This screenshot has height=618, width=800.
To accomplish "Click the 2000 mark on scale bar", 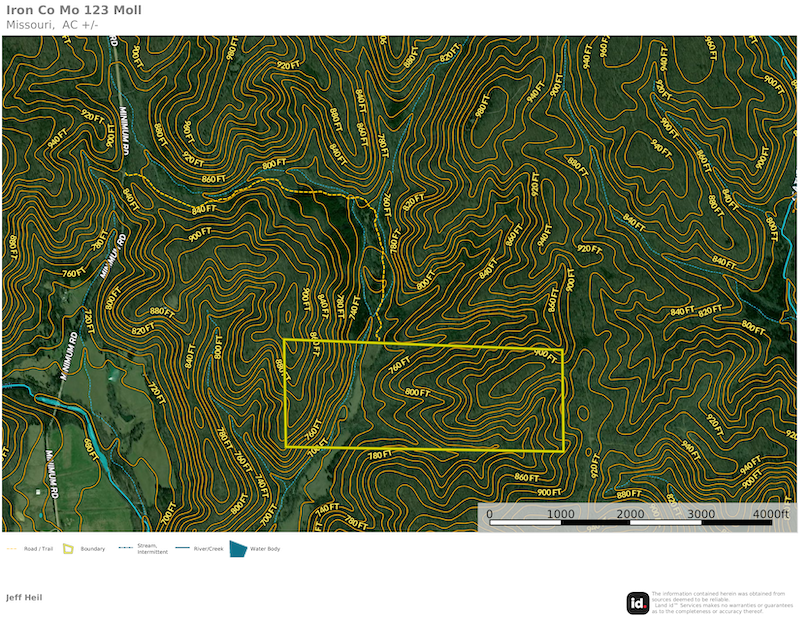I will [x=631, y=514].
